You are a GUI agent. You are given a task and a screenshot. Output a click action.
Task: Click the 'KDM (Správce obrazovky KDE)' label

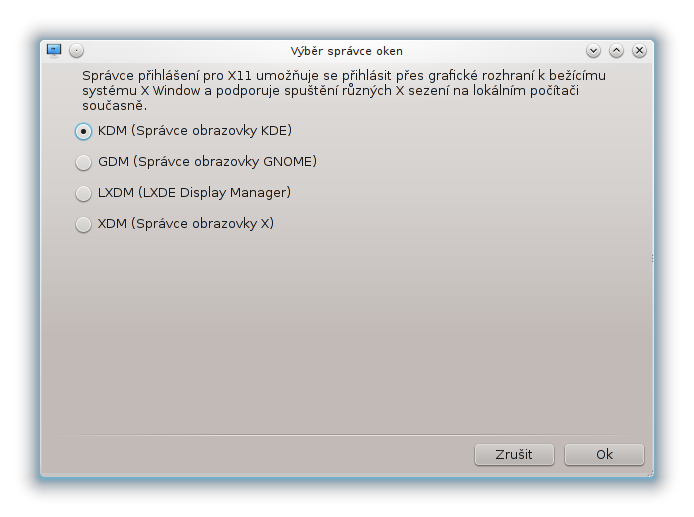(x=195, y=131)
